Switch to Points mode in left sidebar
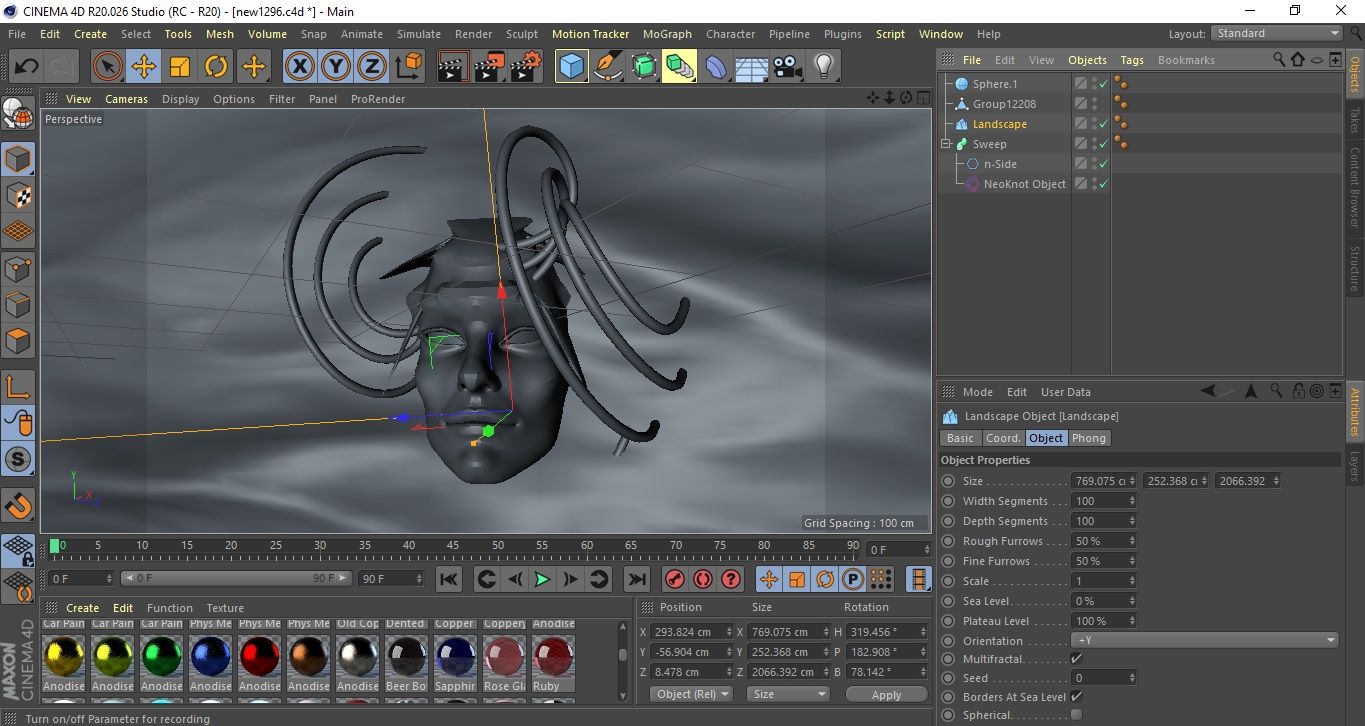This screenshot has width=1365, height=726. [18, 269]
